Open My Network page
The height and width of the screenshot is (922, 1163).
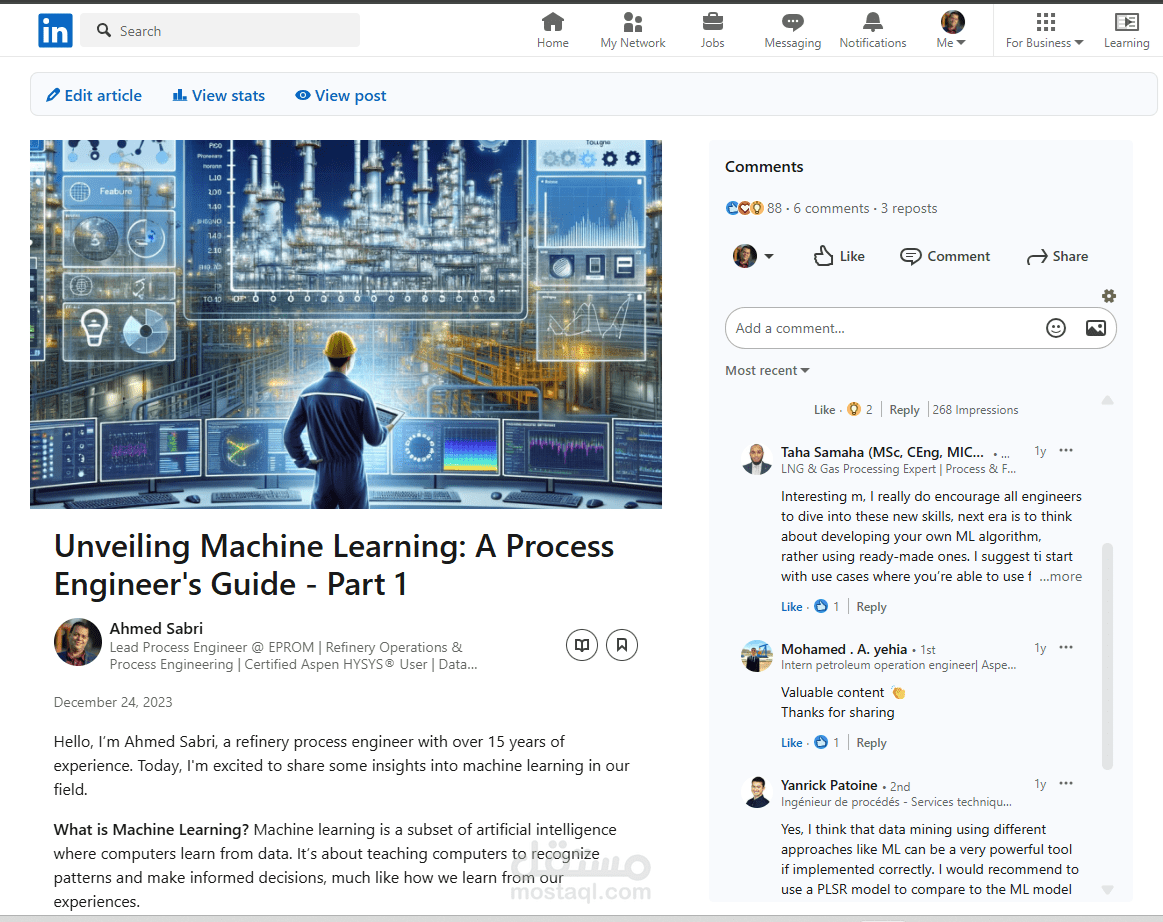click(x=633, y=30)
